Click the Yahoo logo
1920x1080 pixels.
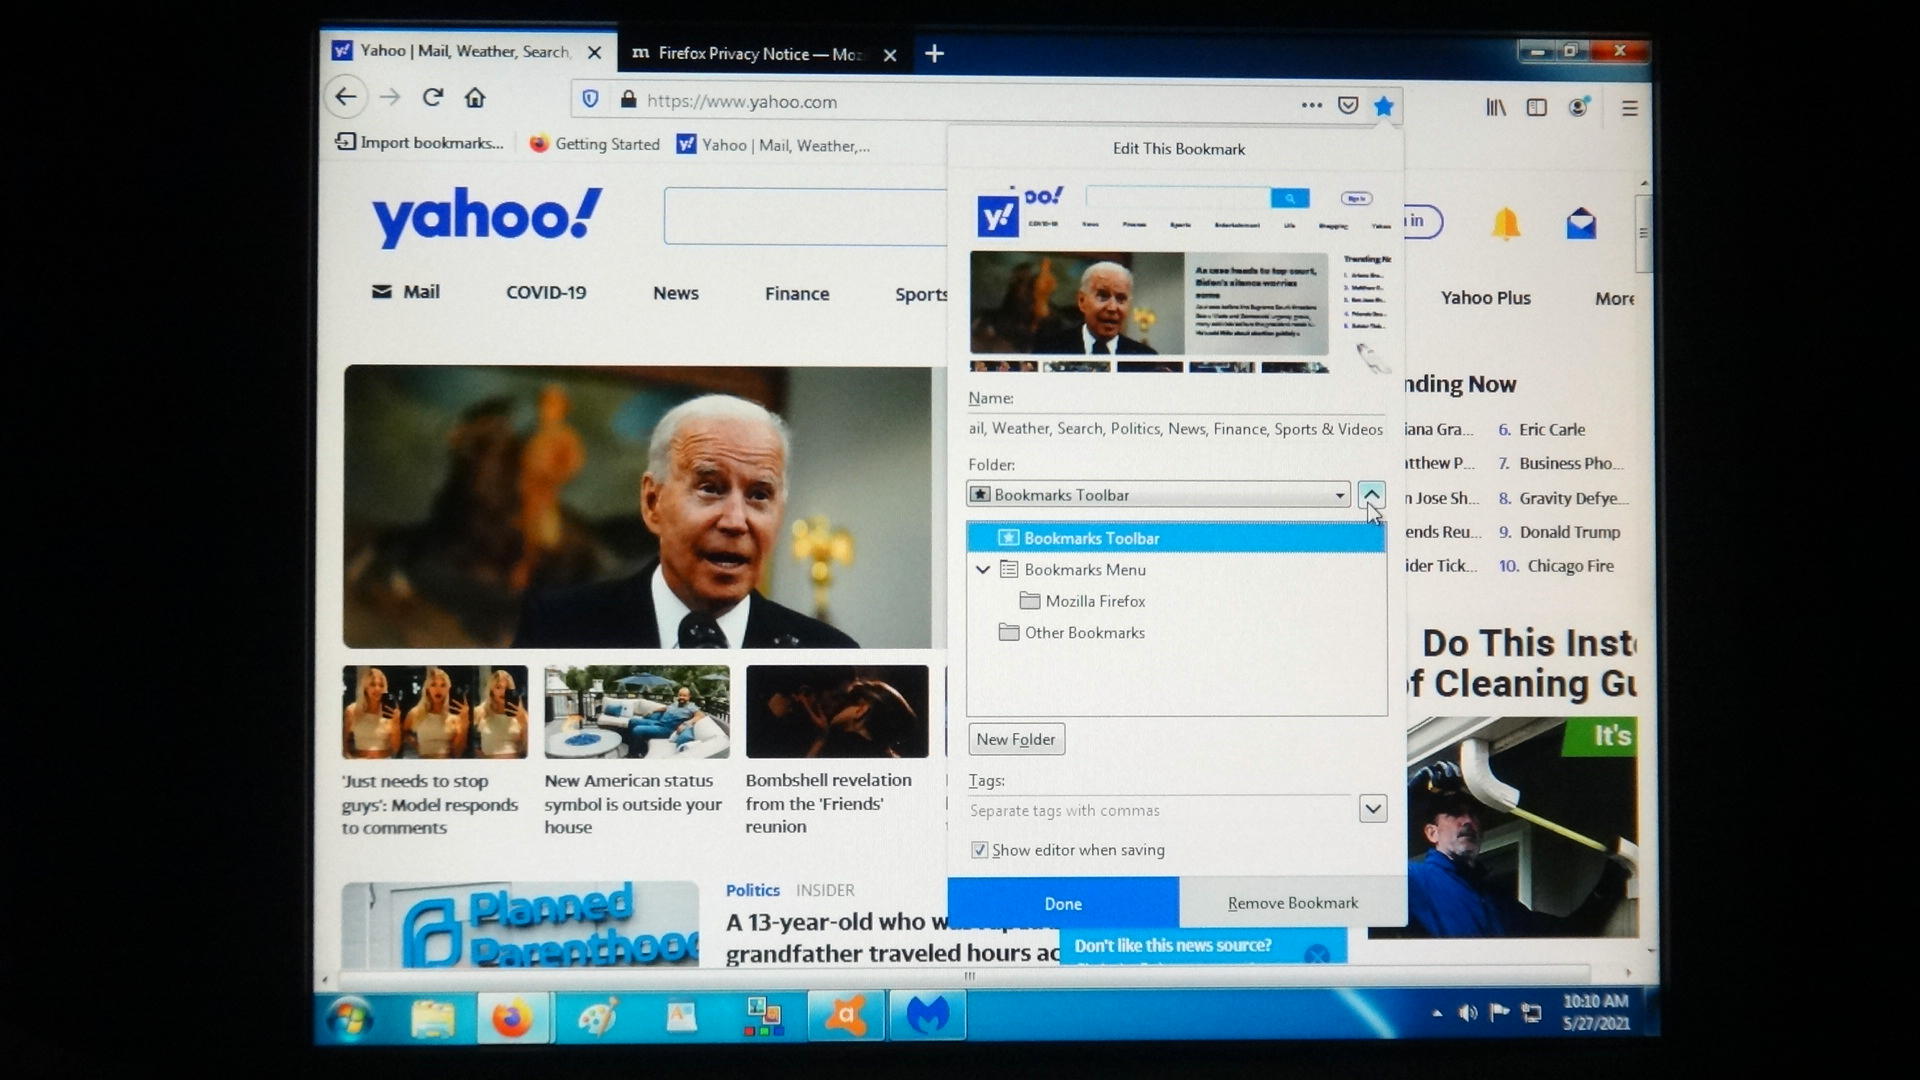point(487,216)
